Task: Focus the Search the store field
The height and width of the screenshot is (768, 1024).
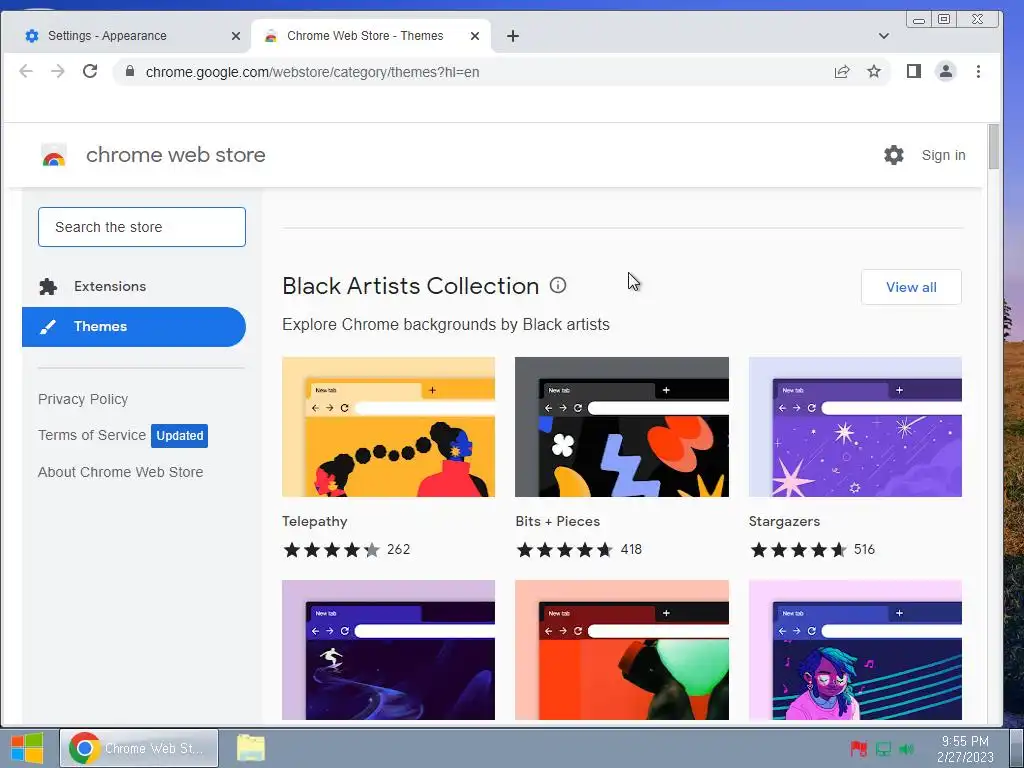Action: pyautogui.click(x=142, y=227)
